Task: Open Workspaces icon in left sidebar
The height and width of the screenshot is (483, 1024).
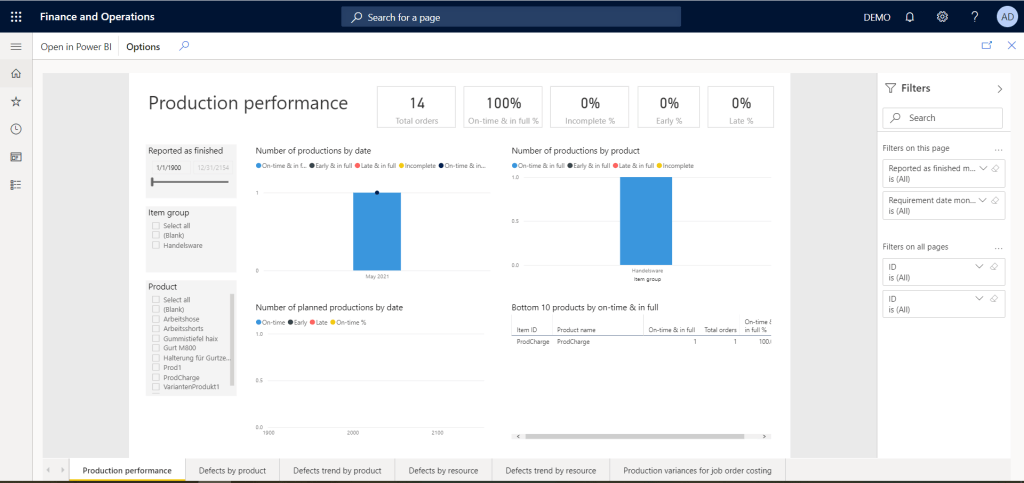Action: coord(16,157)
